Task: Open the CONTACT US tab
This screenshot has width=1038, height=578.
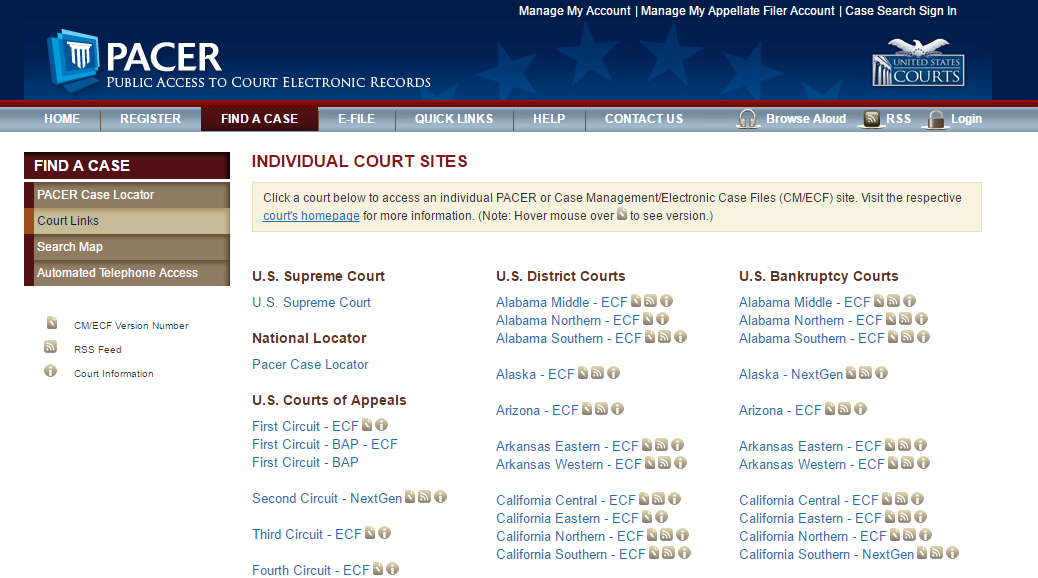Action: click(x=644, y=119)
